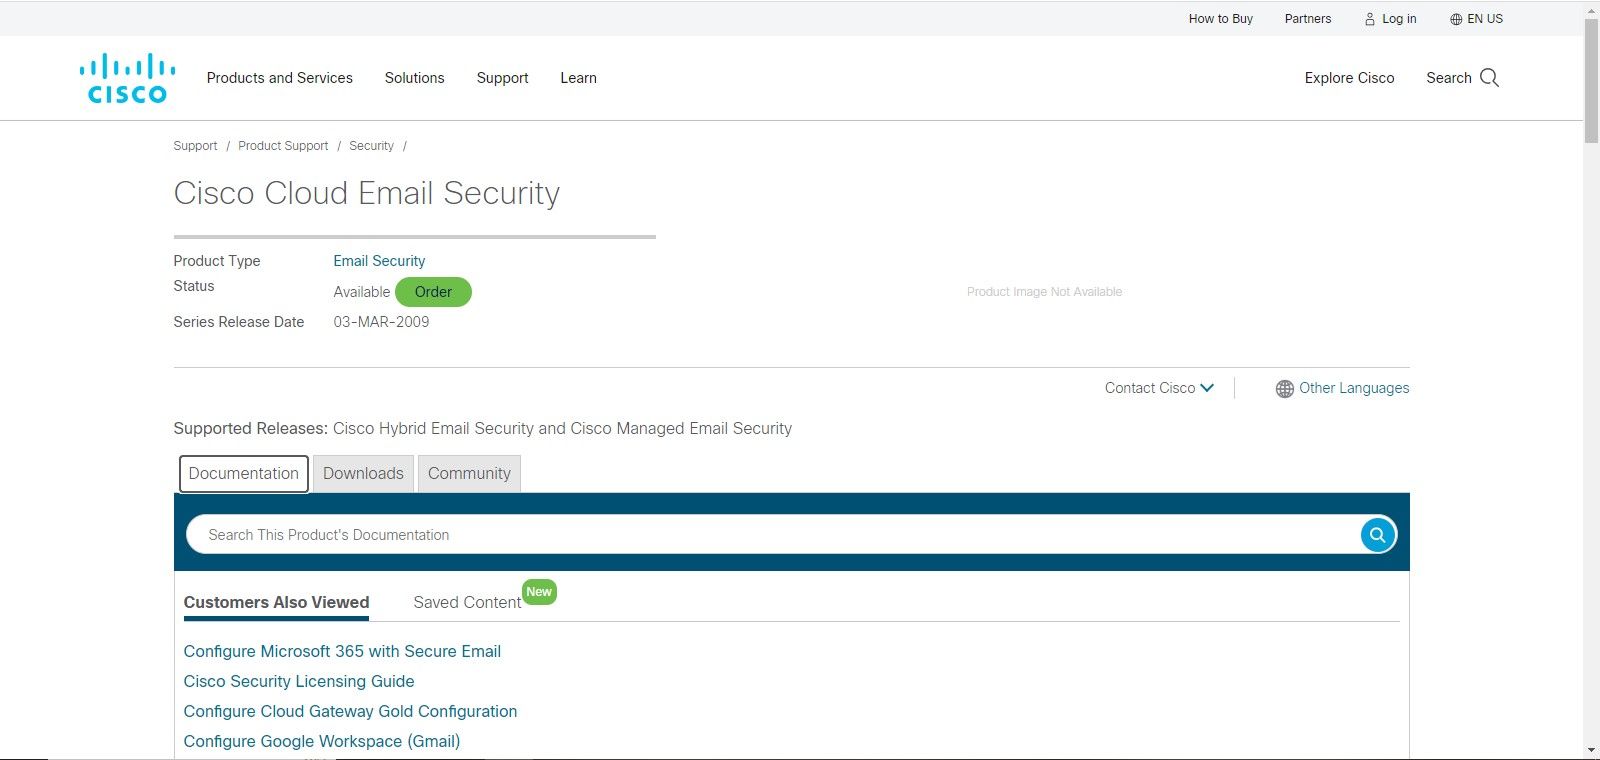
Task: Expand the Contact Cisco chevron
Action: (1207, 388)
